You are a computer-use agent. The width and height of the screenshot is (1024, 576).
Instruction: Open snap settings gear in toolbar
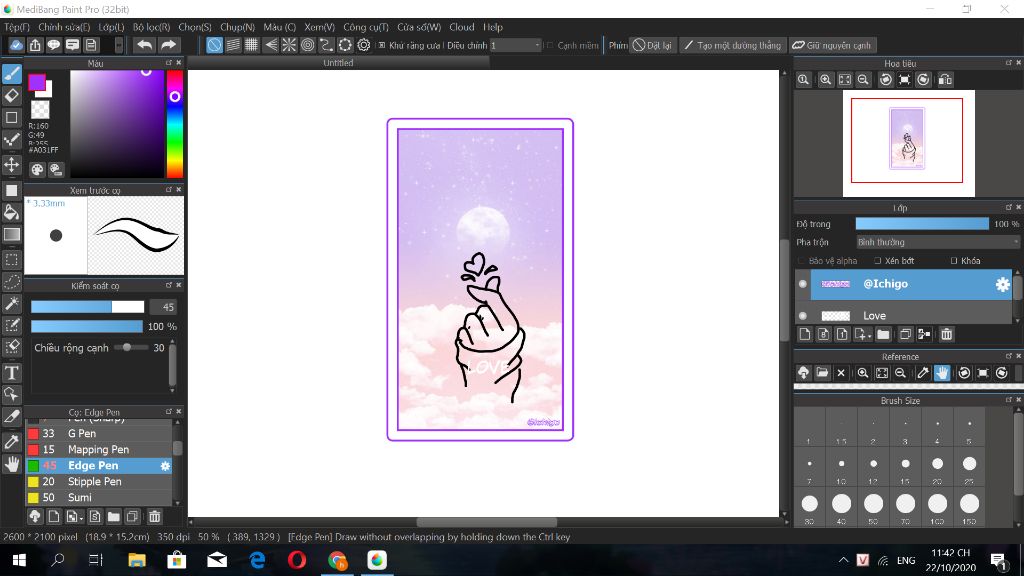pos(364,45)
